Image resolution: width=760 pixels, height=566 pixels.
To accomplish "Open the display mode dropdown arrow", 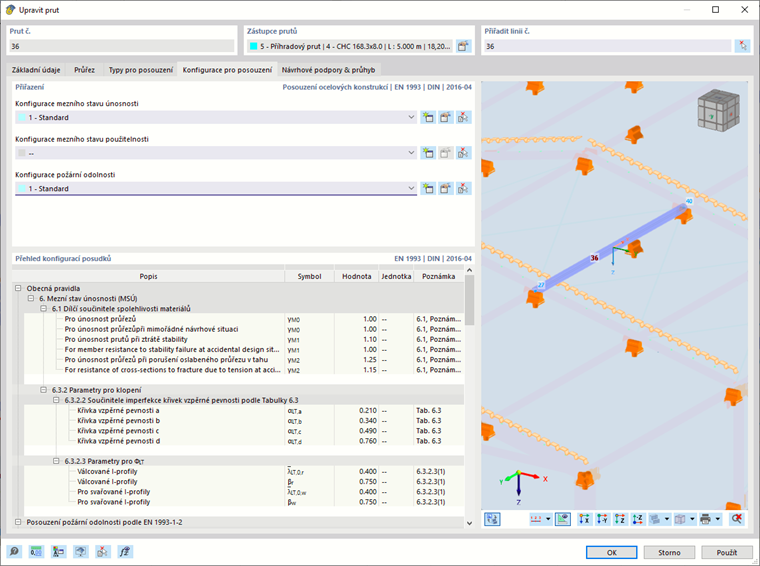I will (x=667, y=519).
